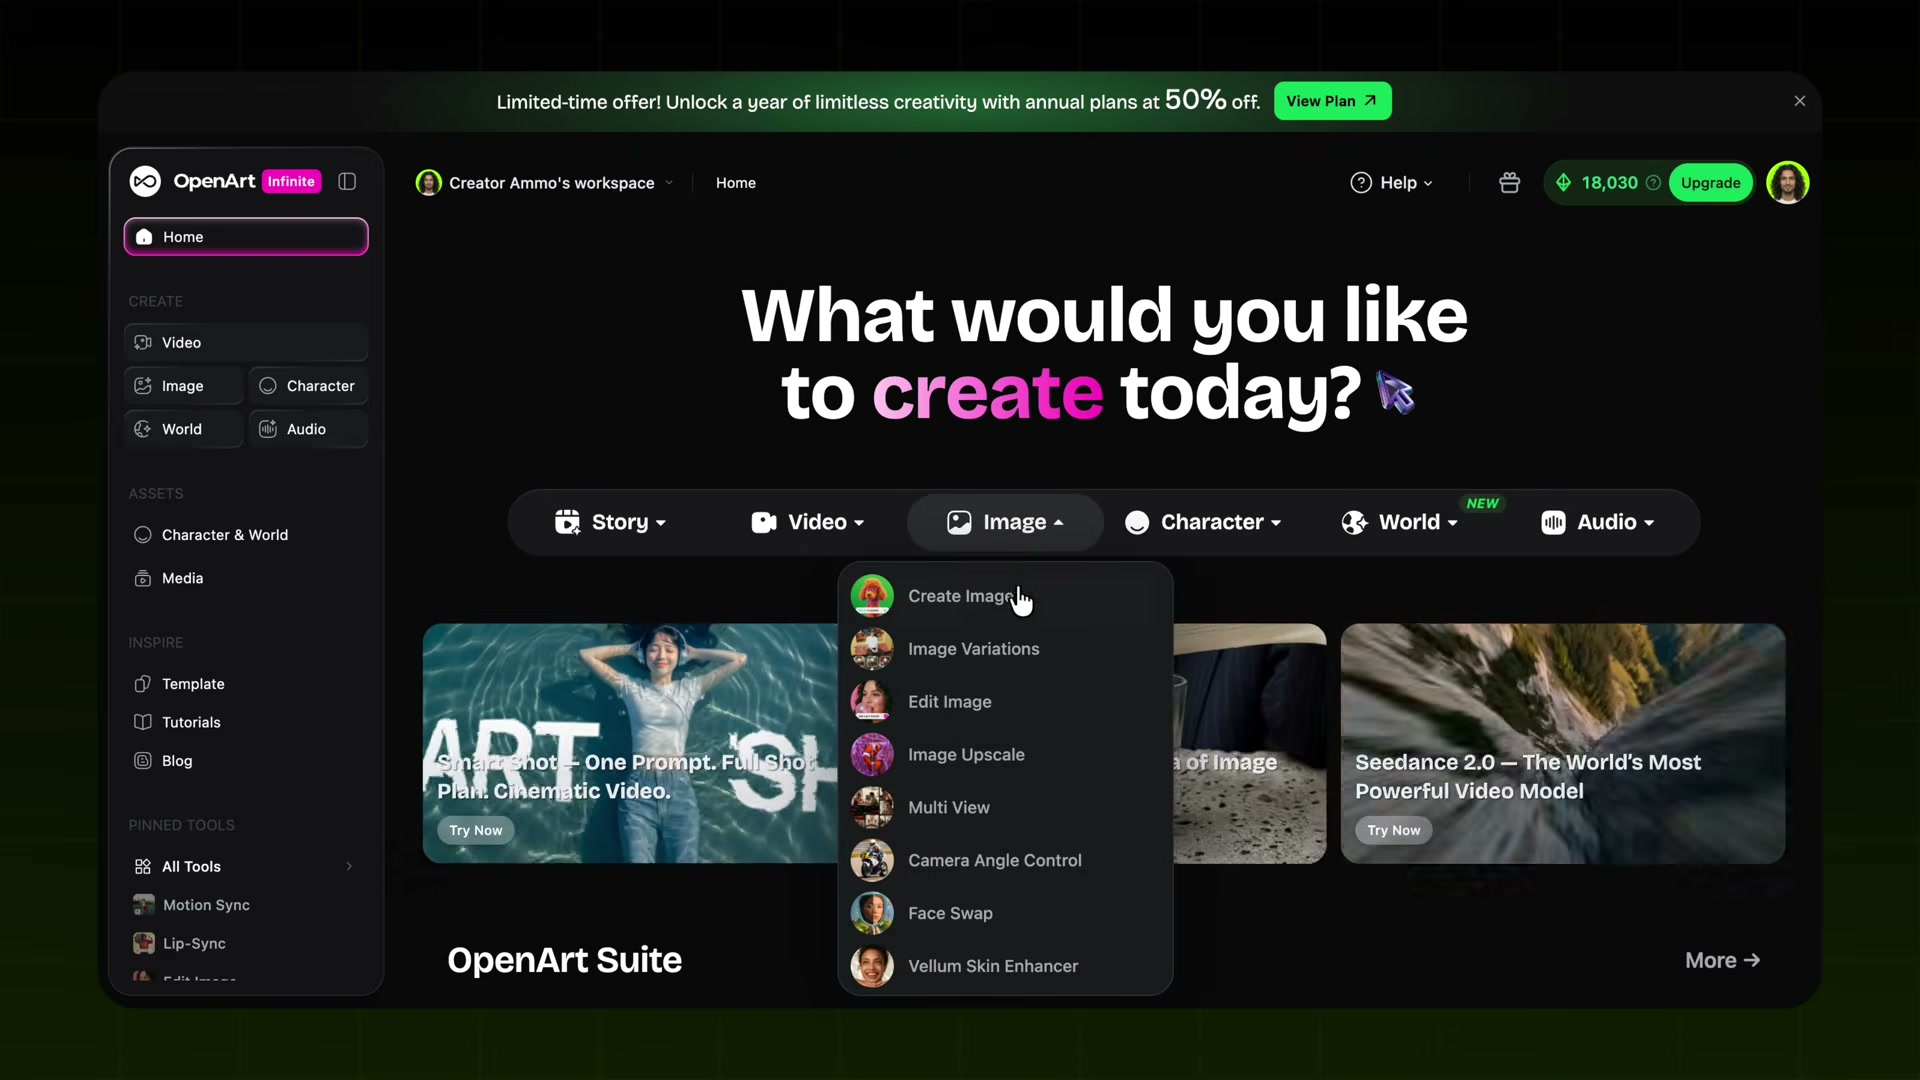Click the View Plan button

click(x=1332, y=101)
